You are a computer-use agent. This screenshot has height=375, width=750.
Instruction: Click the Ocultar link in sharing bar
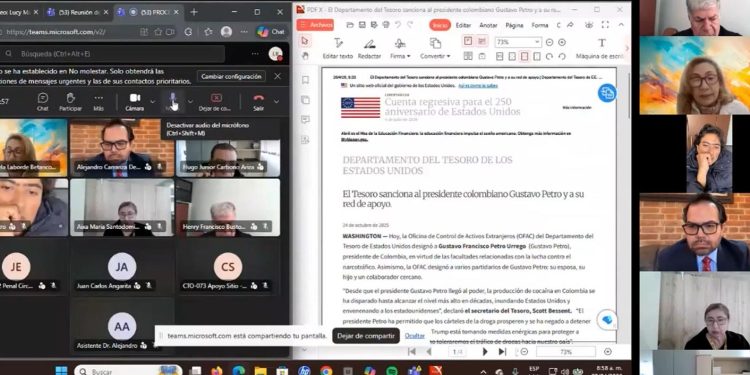point(415,336)
